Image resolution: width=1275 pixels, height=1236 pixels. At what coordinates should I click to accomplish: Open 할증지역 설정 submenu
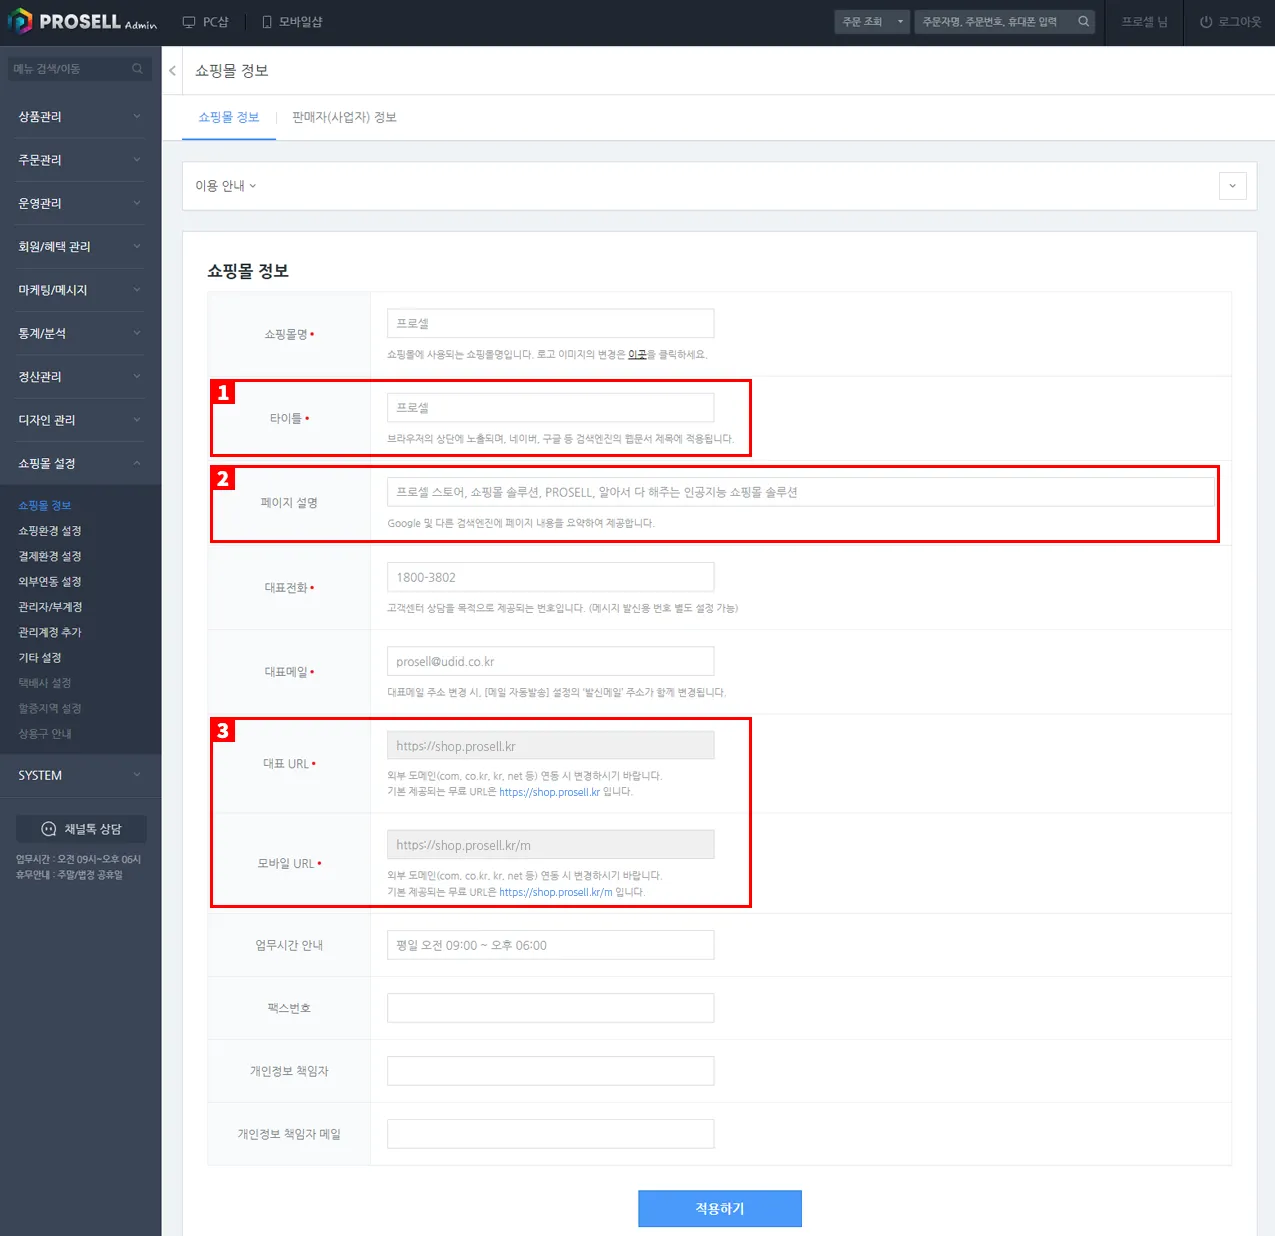(50, 709)
